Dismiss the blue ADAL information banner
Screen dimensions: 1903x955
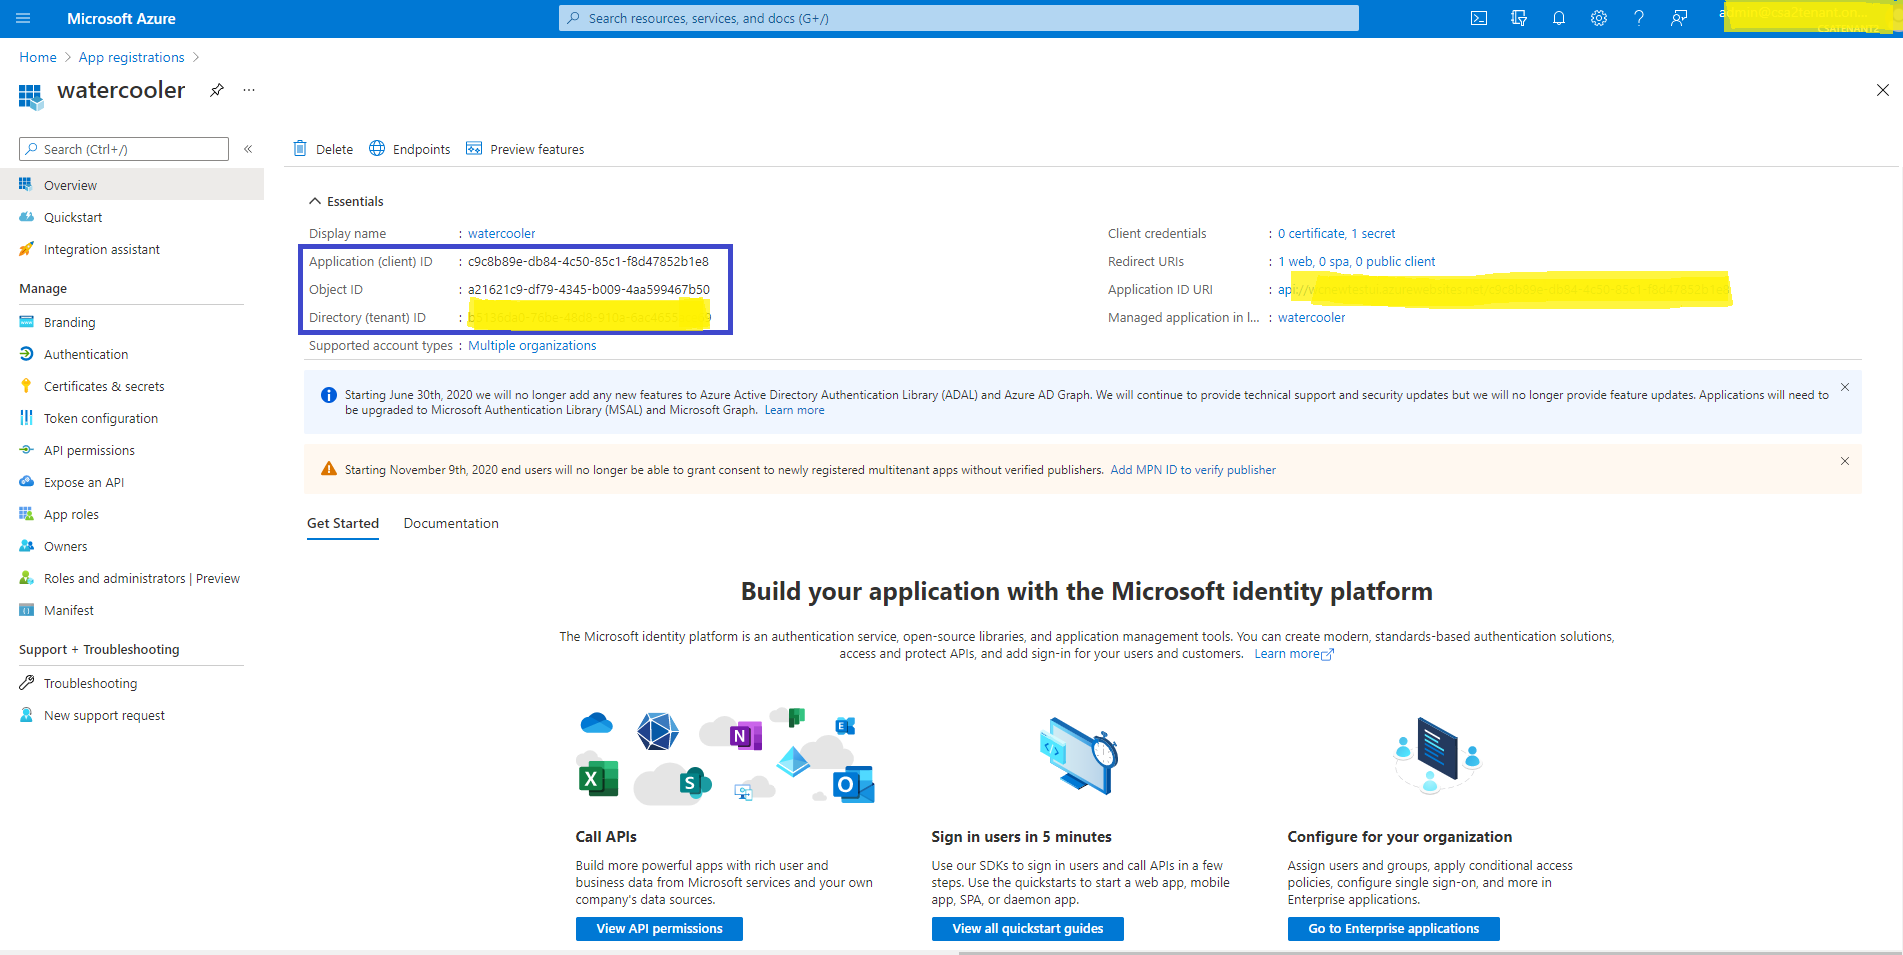(x=1845, y=387)
